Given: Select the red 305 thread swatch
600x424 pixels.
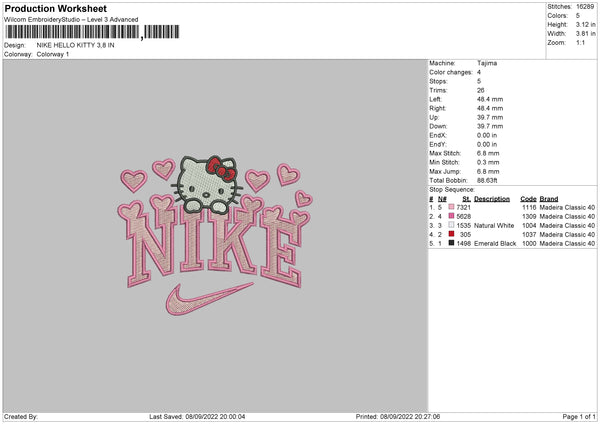Looking at the screenshot, I should (x=451, y=234).
